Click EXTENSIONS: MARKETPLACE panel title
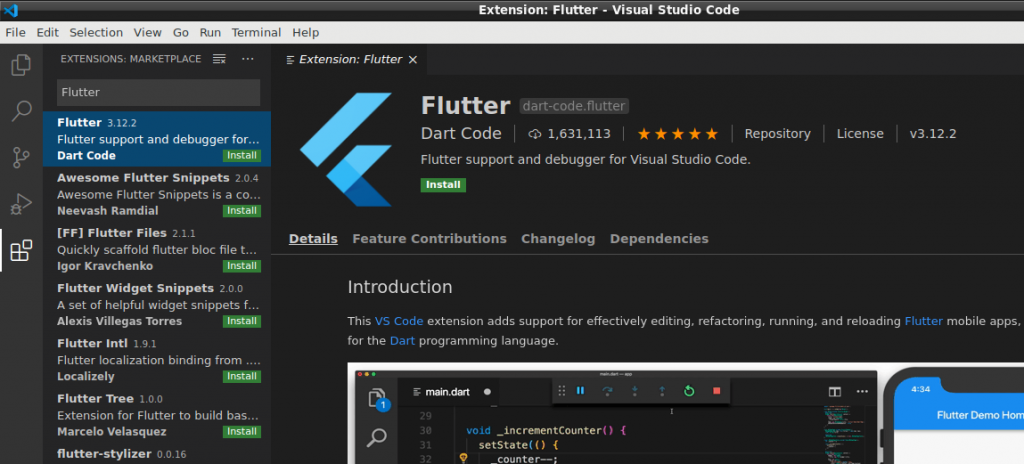Viewport: 1024px width, 464px height. pos(131,59)
